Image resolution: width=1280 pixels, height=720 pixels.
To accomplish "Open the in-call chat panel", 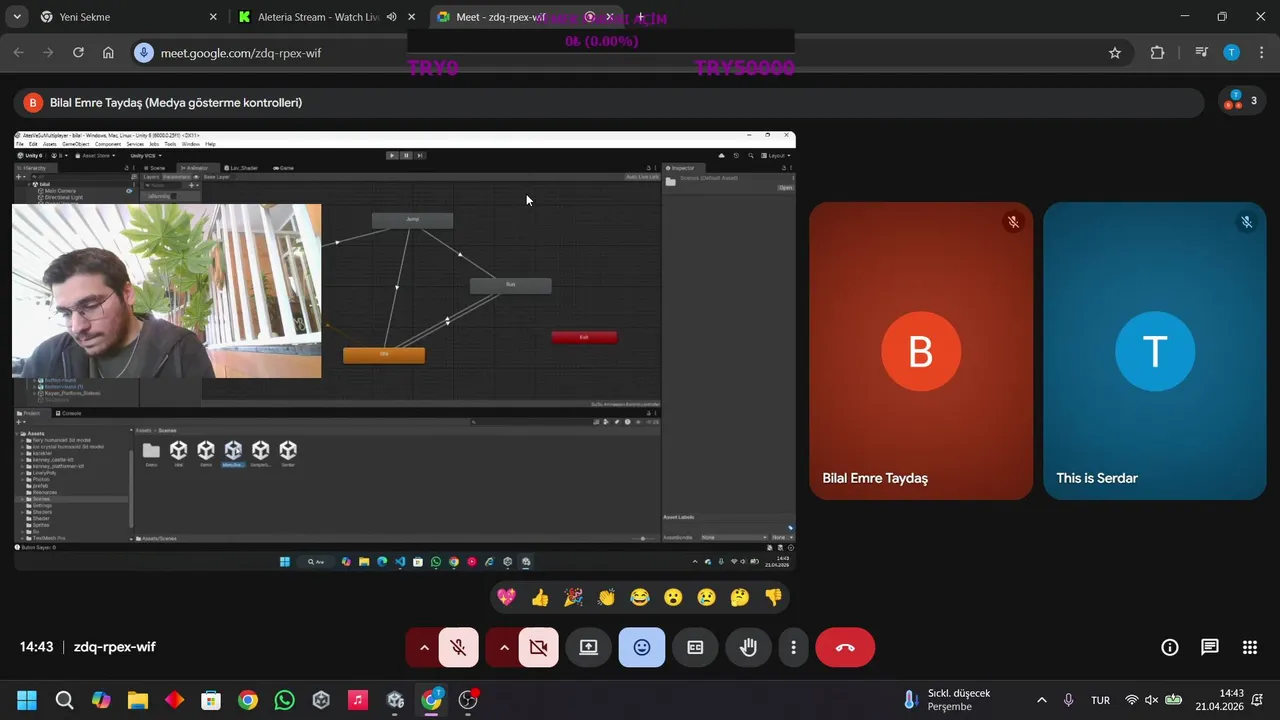I will click(1210, 647).
